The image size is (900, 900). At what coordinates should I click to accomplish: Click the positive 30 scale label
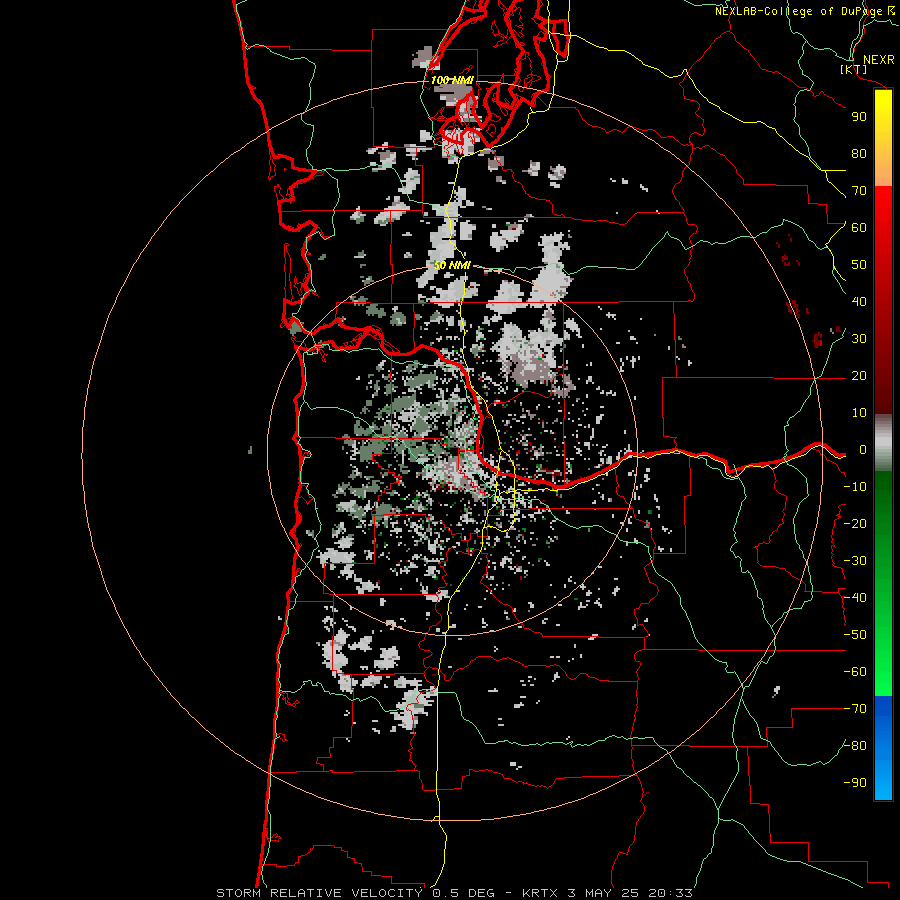pyautogui.click(x=859, y=339)
